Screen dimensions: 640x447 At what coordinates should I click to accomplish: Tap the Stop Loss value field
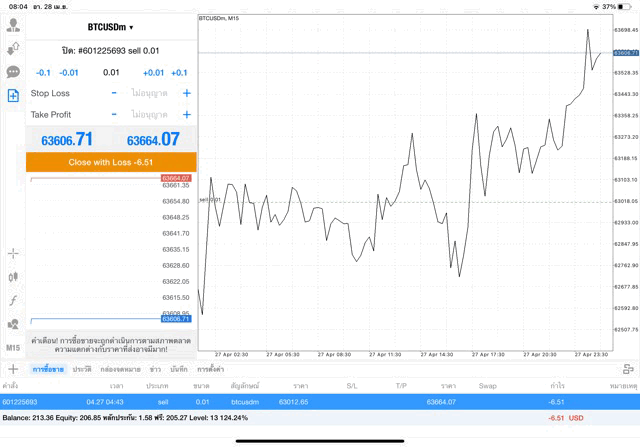(150, 93)
